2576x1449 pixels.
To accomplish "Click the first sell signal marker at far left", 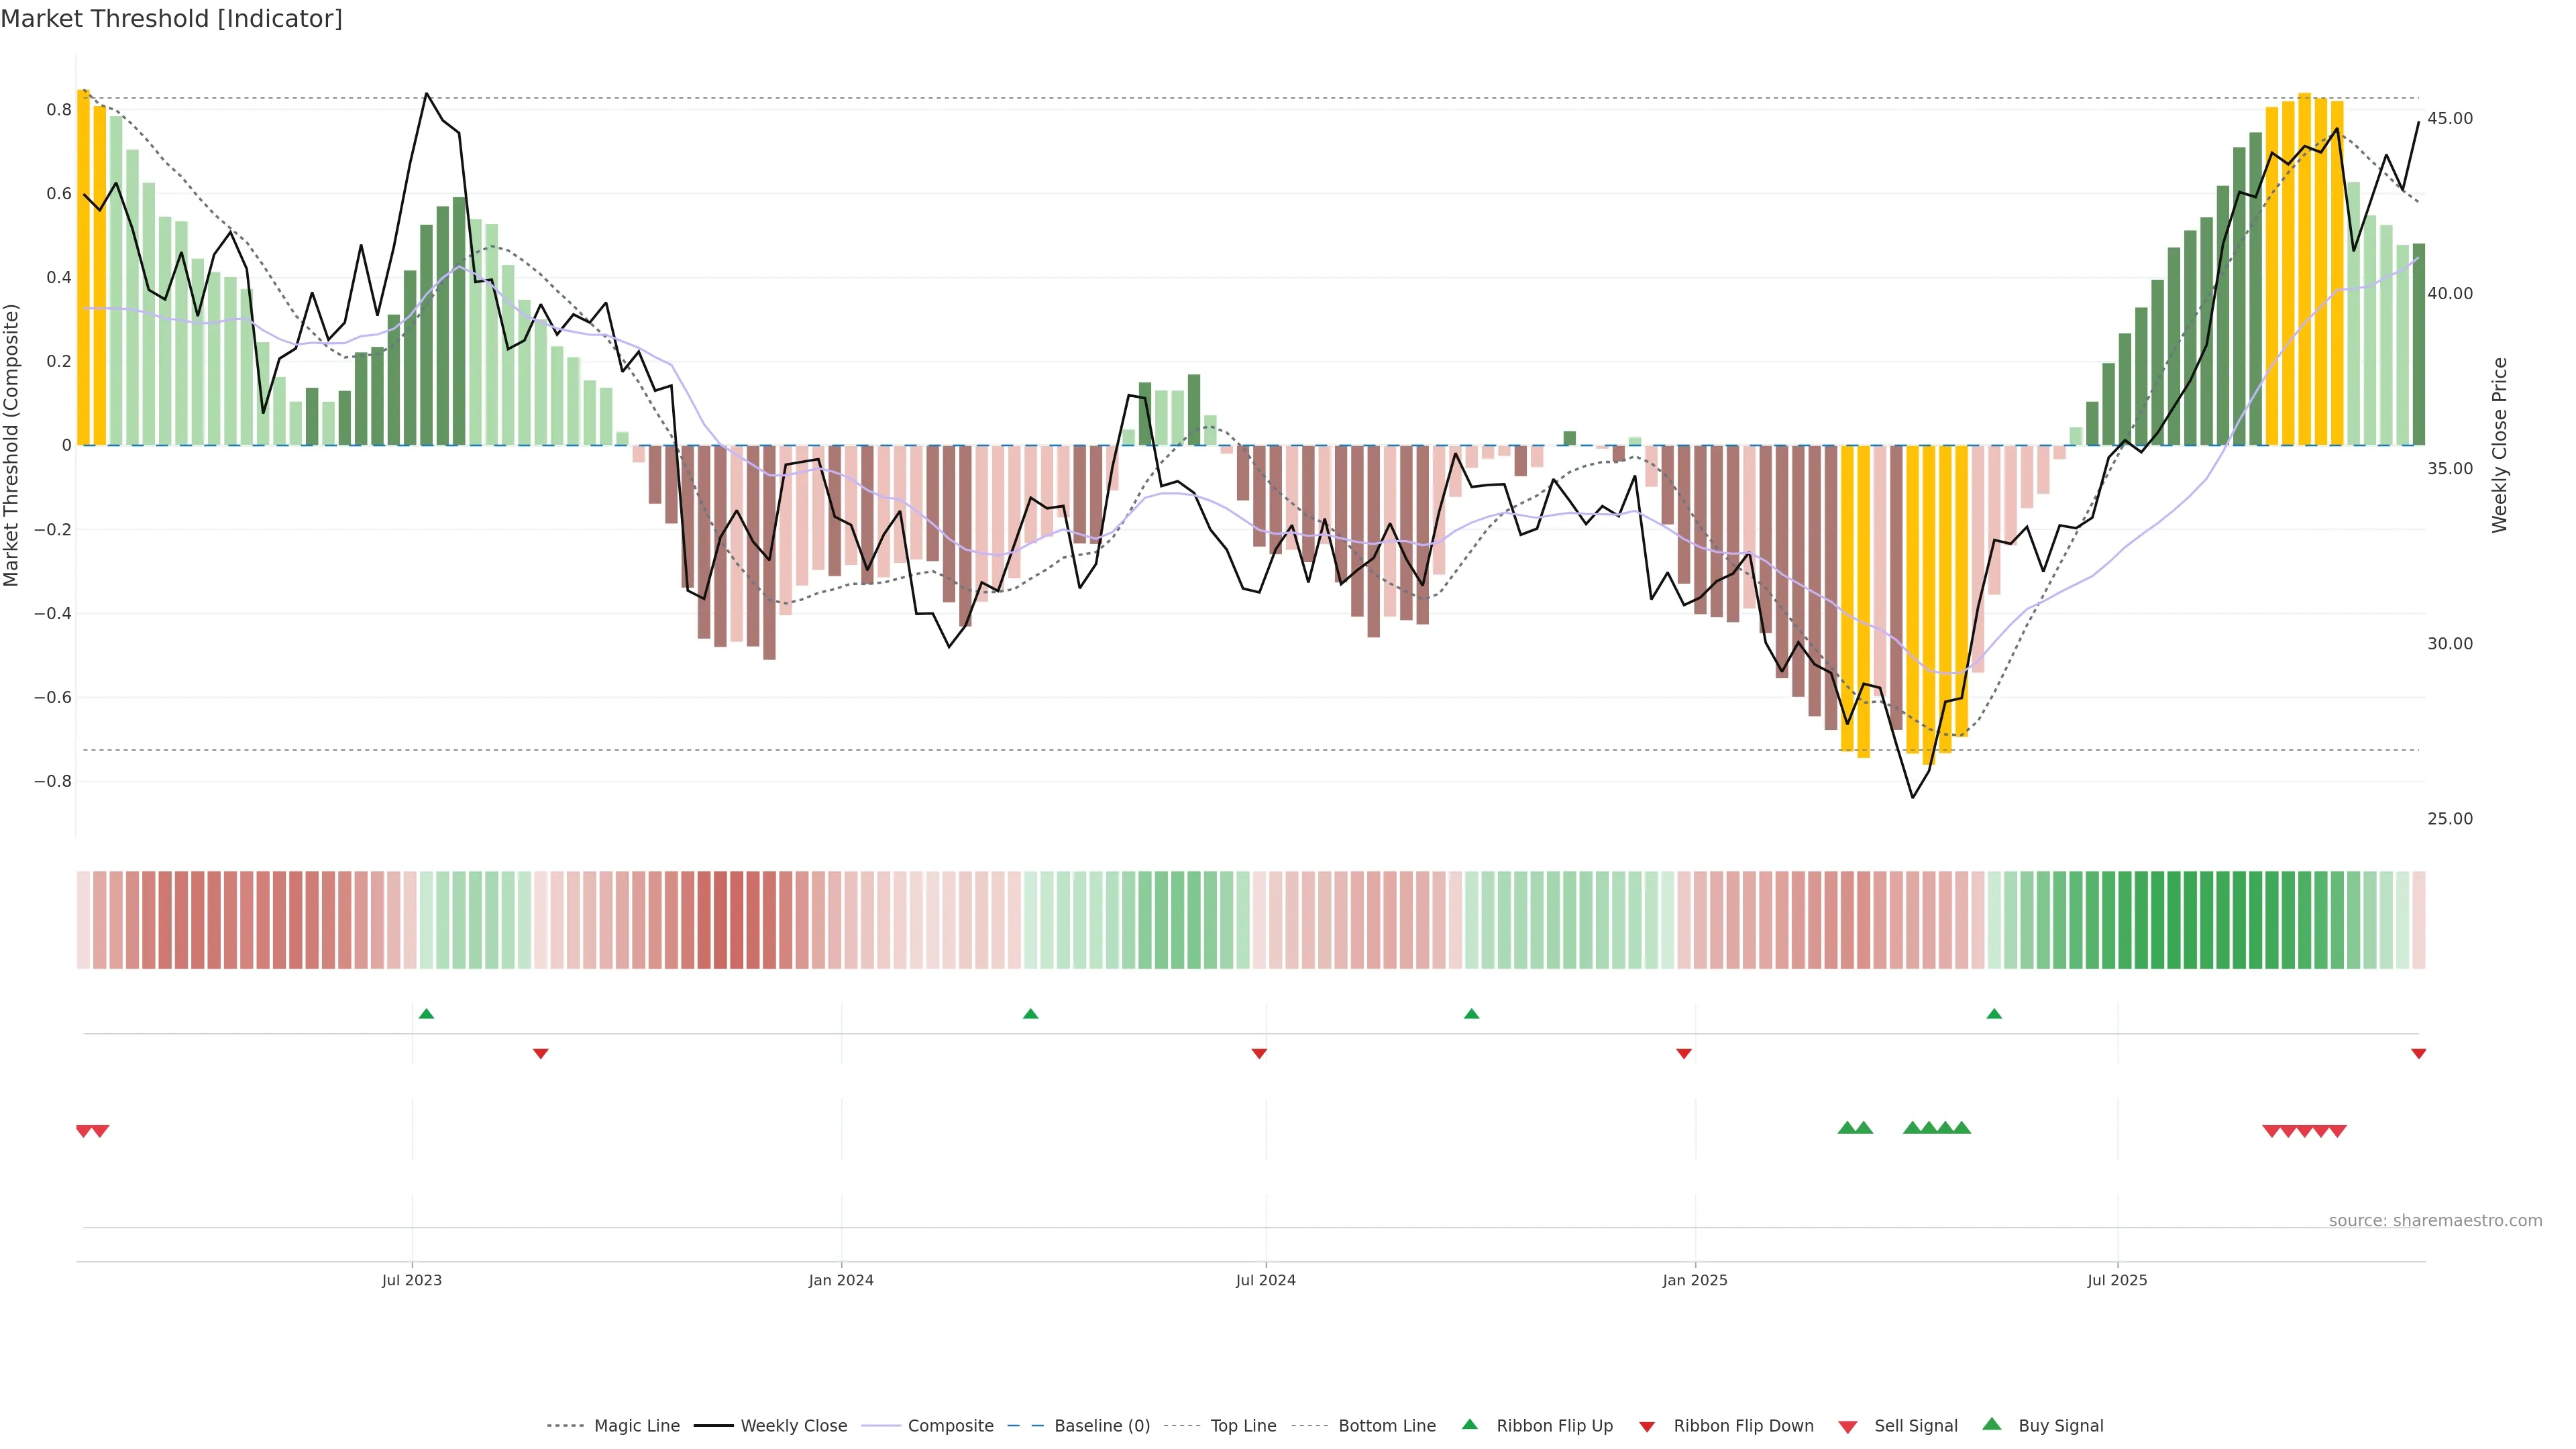I will [84, 1131].
